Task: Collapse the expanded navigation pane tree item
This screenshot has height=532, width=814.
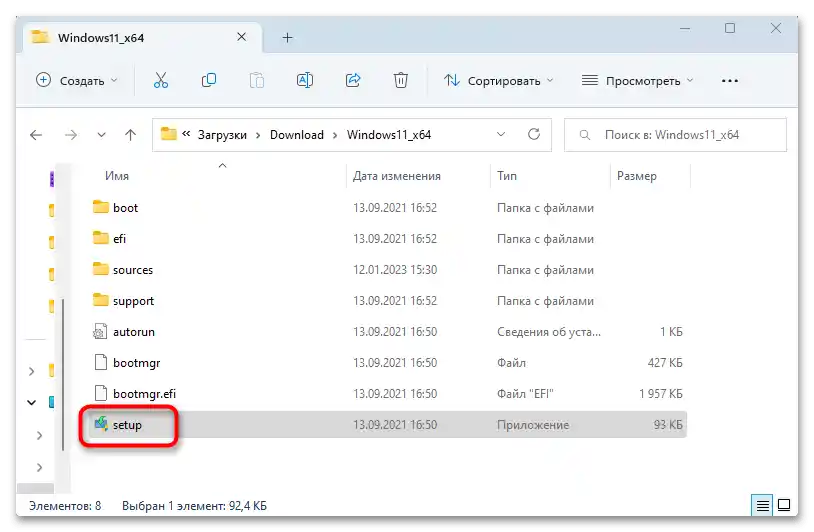Action: pos(32,402)
